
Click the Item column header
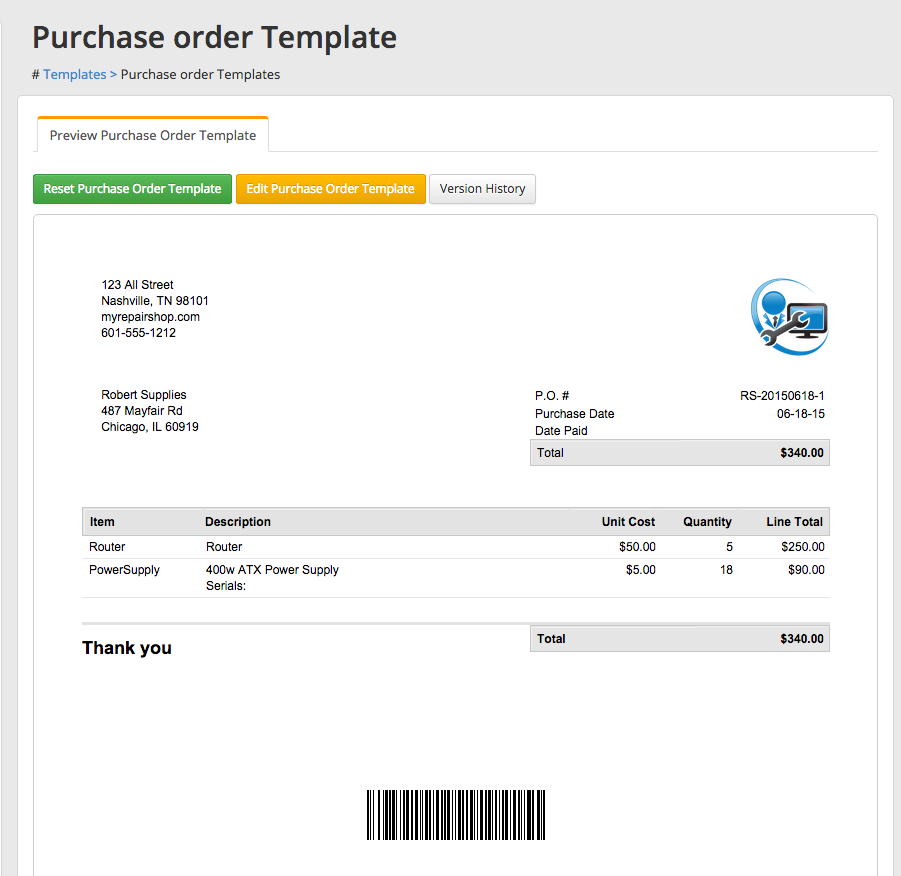(x=102, y=522)
